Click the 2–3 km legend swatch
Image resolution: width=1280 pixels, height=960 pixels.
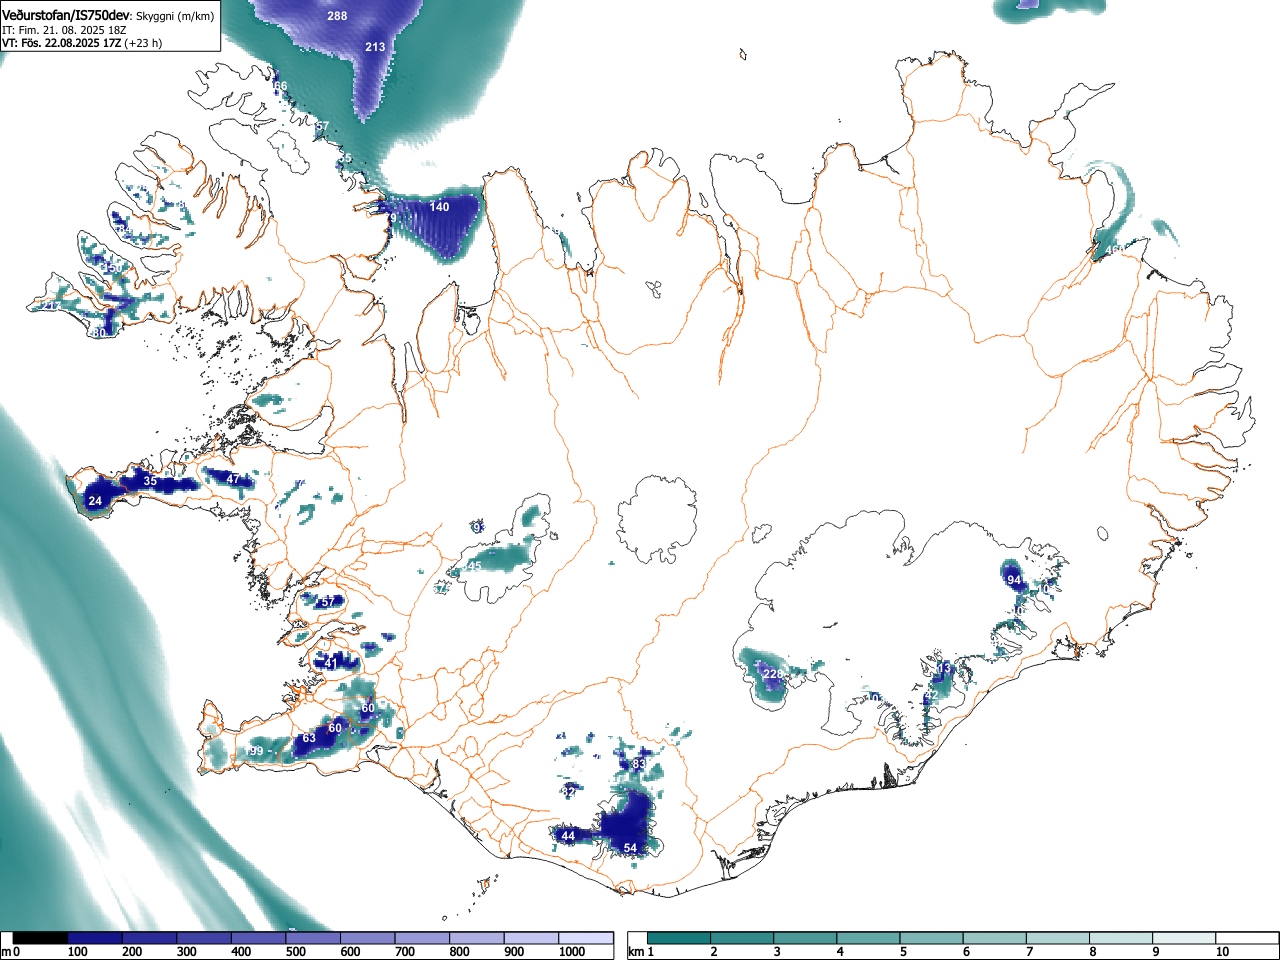(x=743, y=938)
